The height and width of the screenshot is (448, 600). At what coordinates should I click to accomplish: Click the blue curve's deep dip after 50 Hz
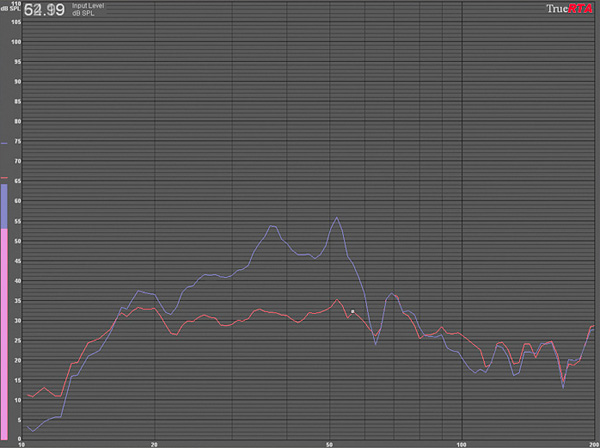(x=376, y=344)
